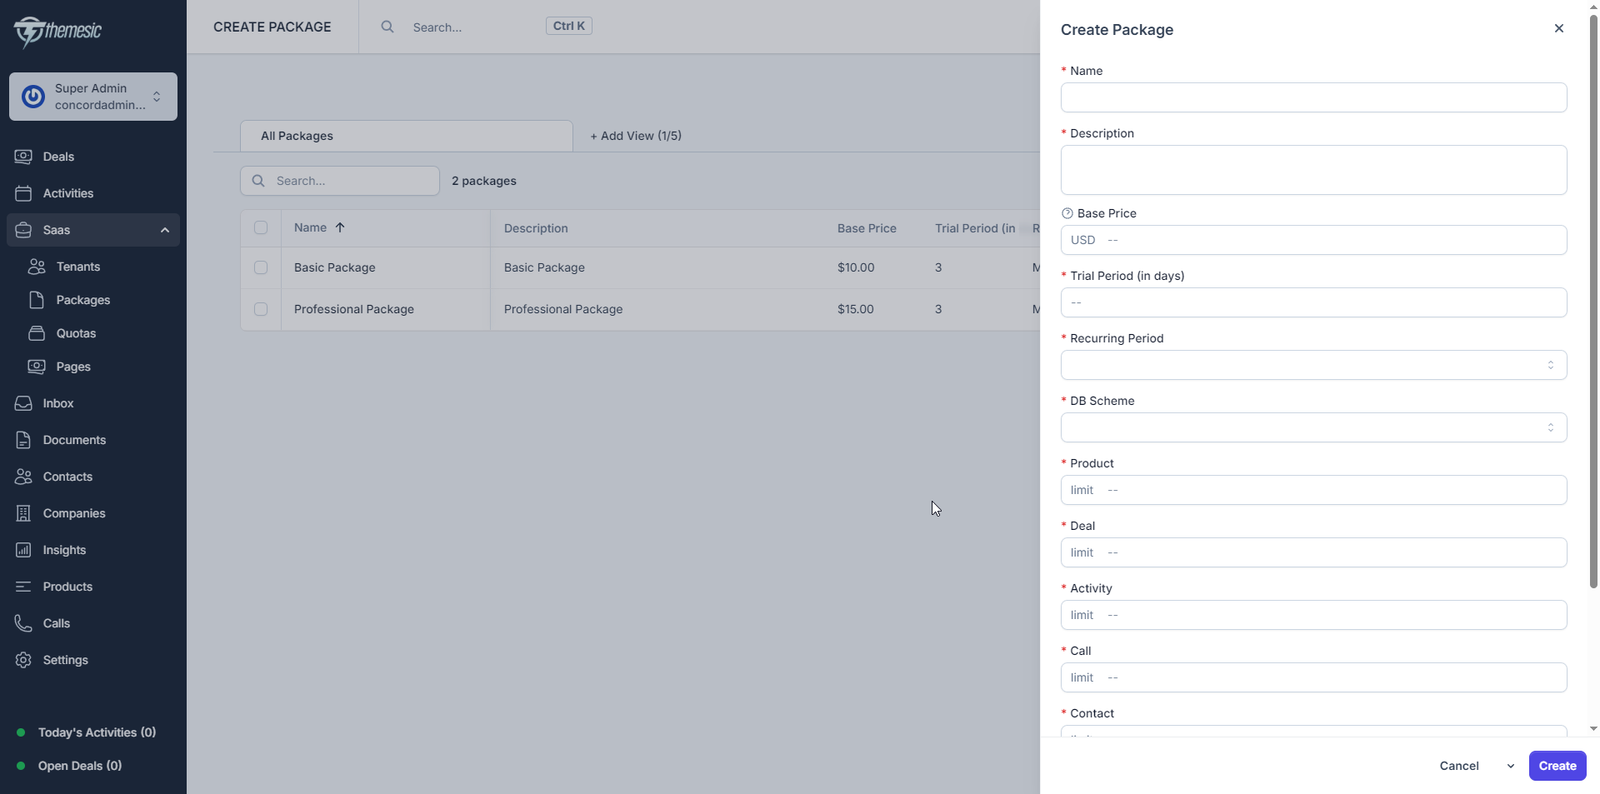This screenshot has width=1600, height=794.
Task: Click the Base Price help icon
Action: (x=1067, y=213)
